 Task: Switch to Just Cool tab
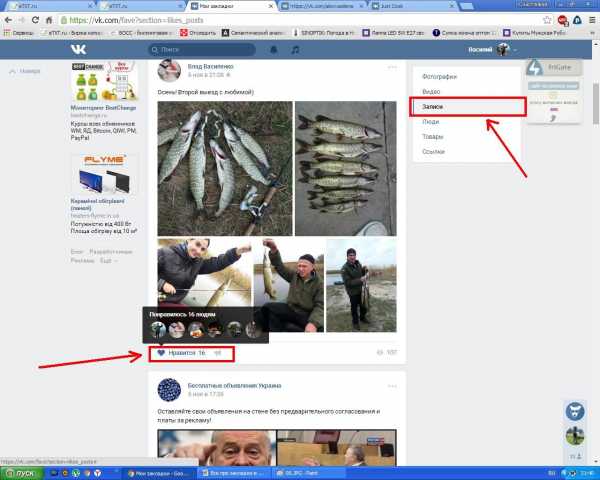pyautogui.click(x=413, y=6)
